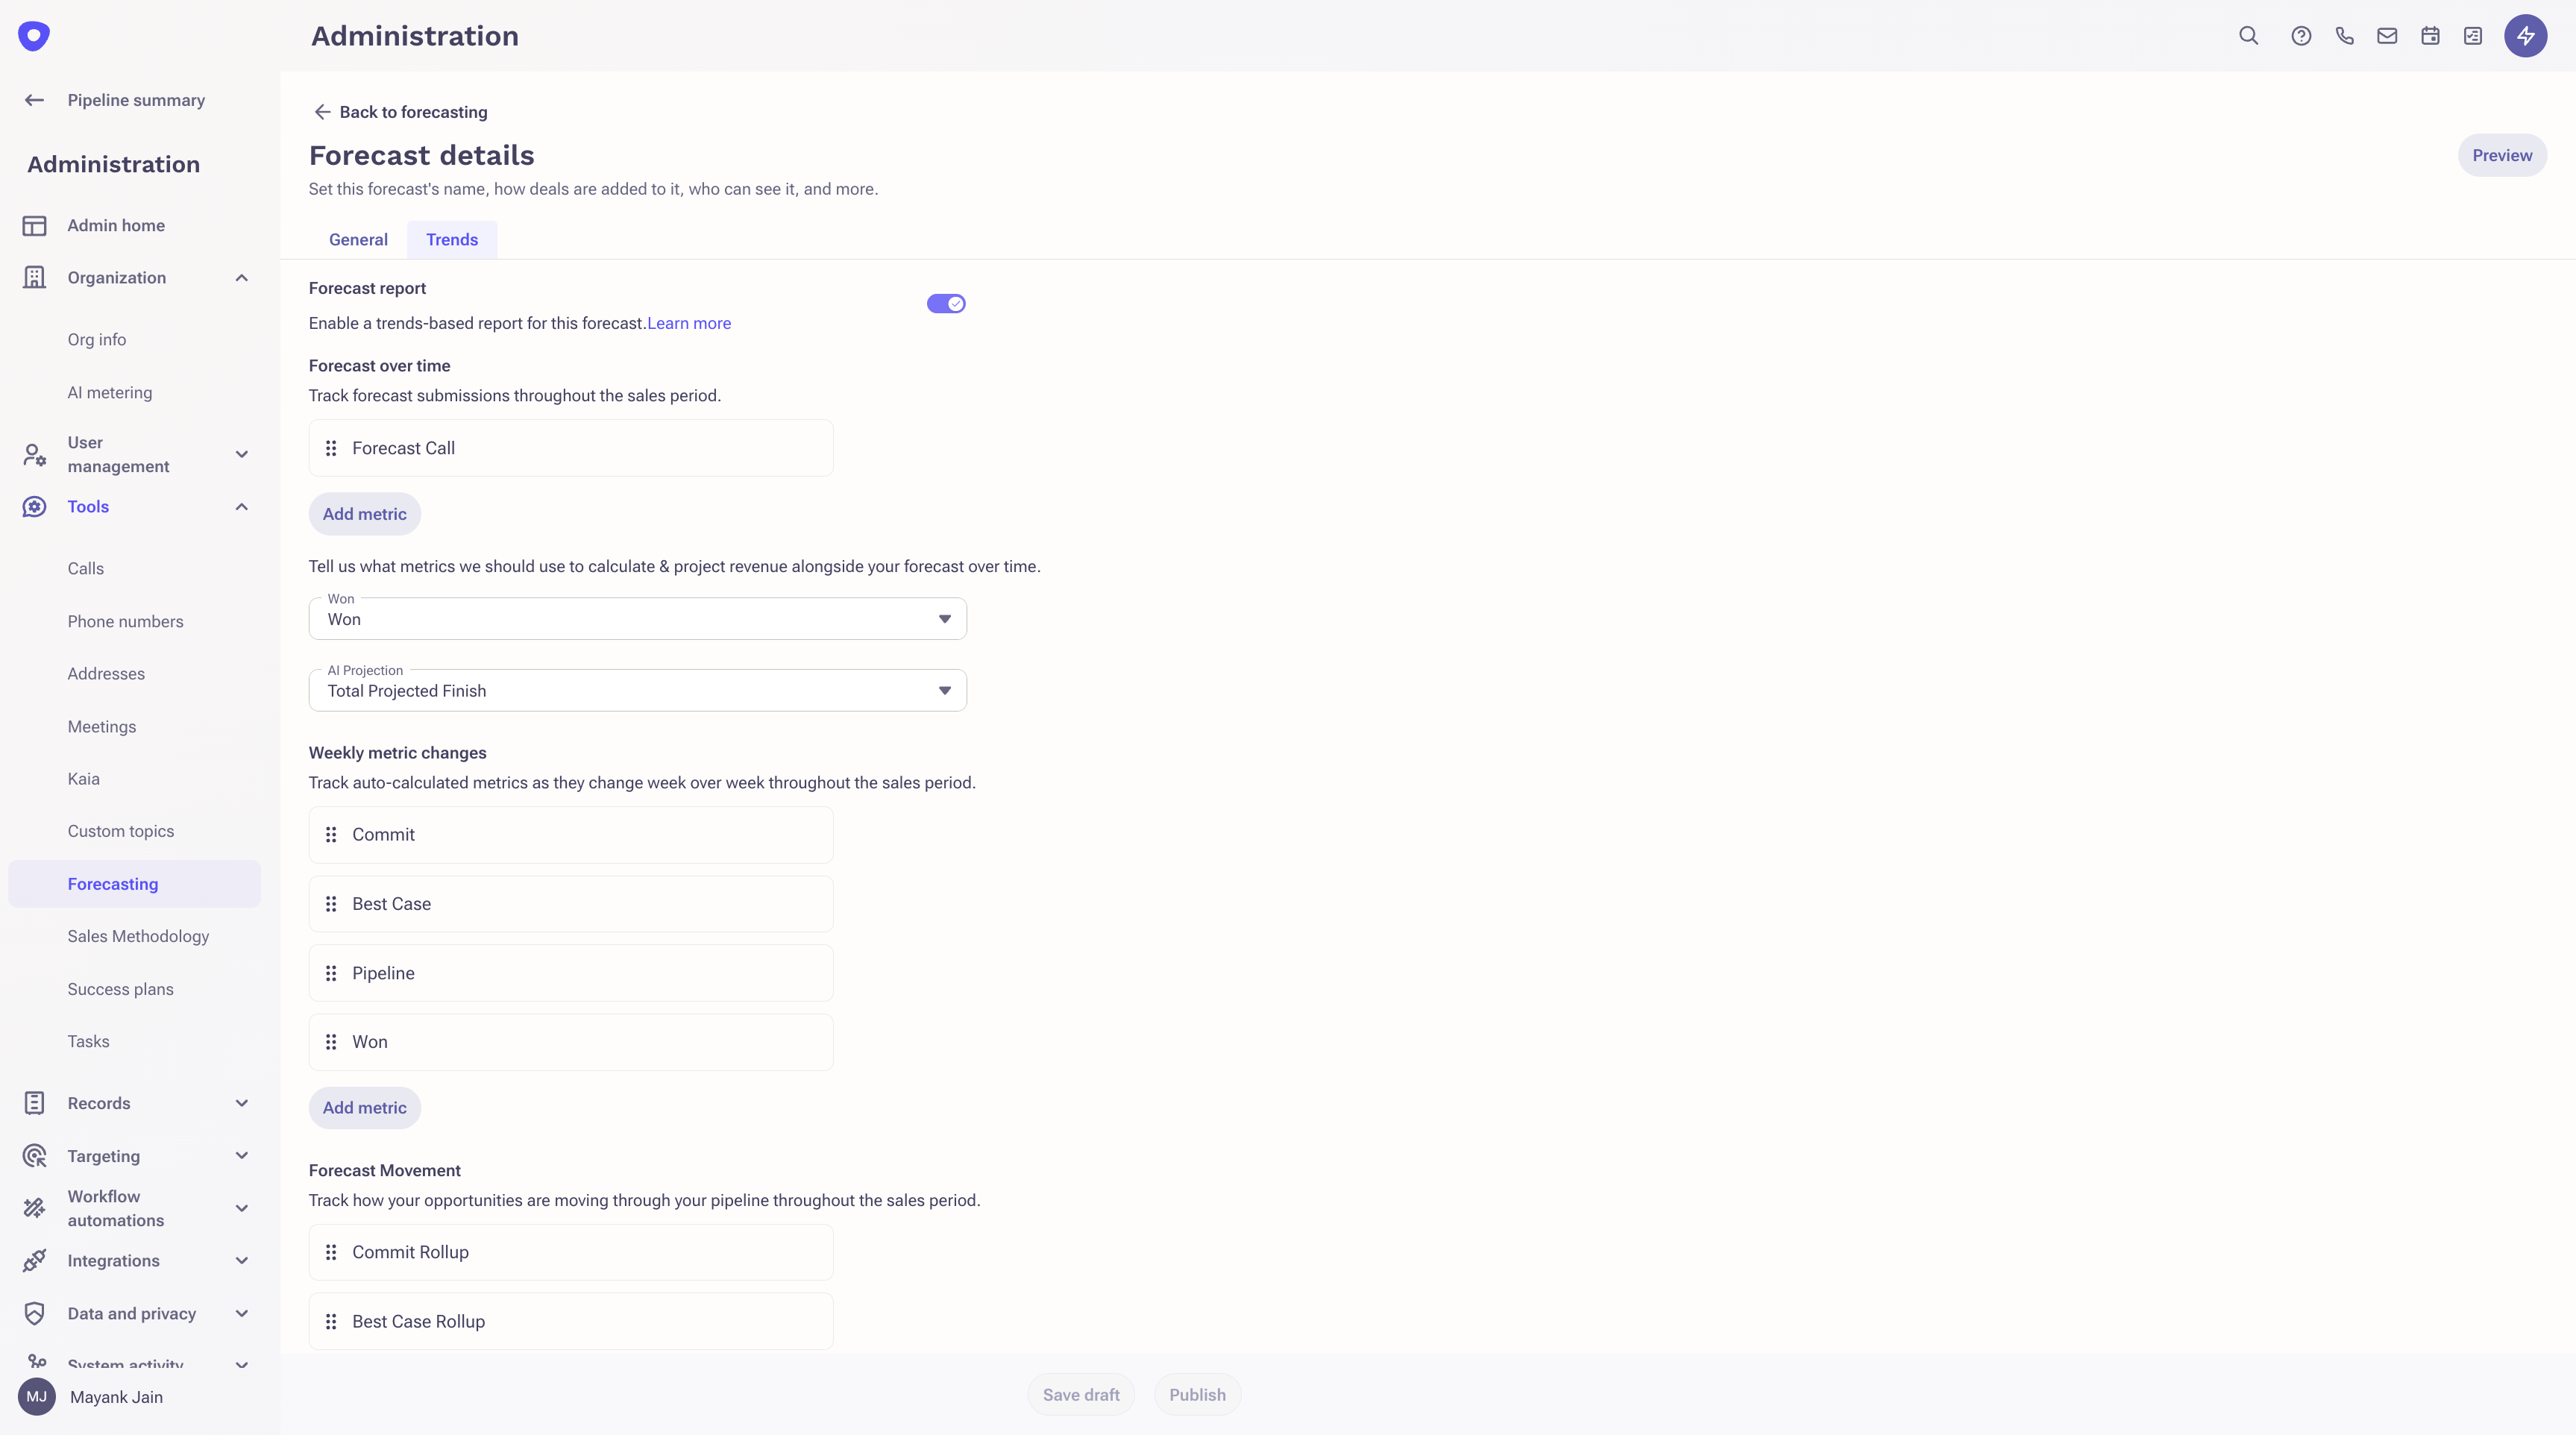Open Sales Methodology in sidebar

(x=138, y=936)
